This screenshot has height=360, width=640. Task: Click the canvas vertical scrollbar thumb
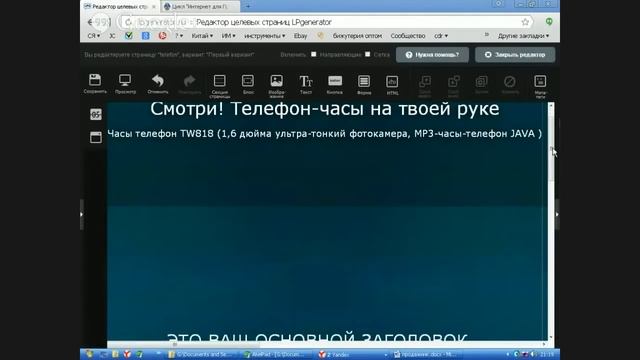click(x=551, y=149)
